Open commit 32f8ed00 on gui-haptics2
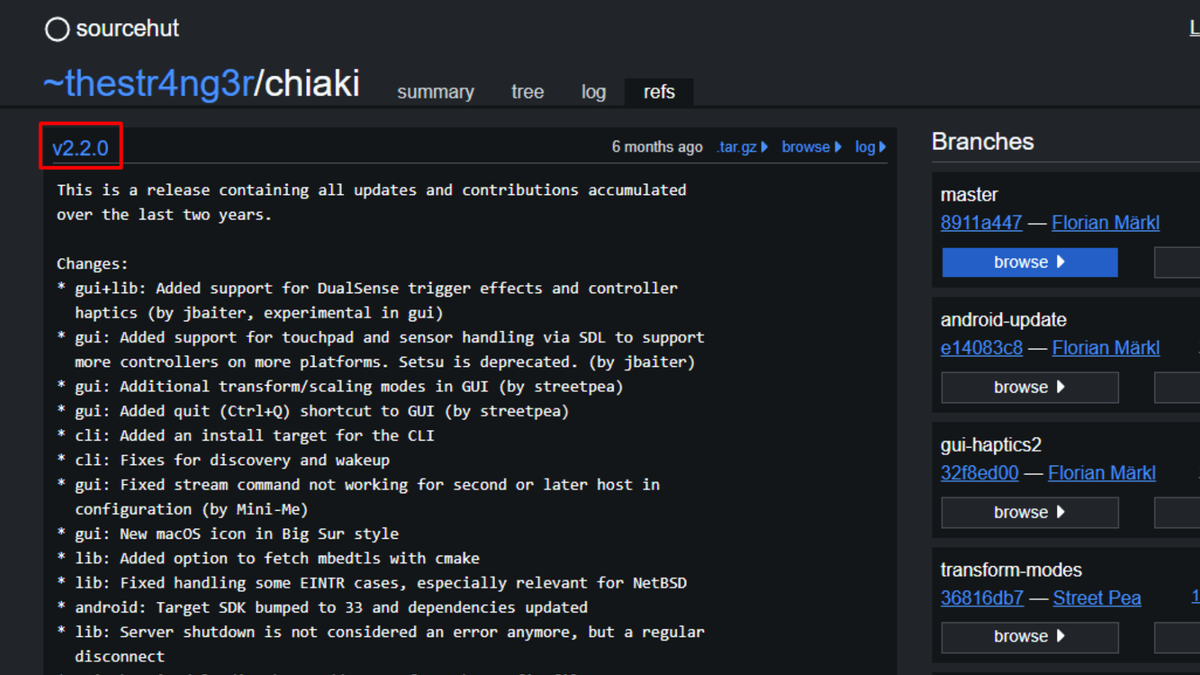Viewport: 1200px width, 675px height. (979, 473)
